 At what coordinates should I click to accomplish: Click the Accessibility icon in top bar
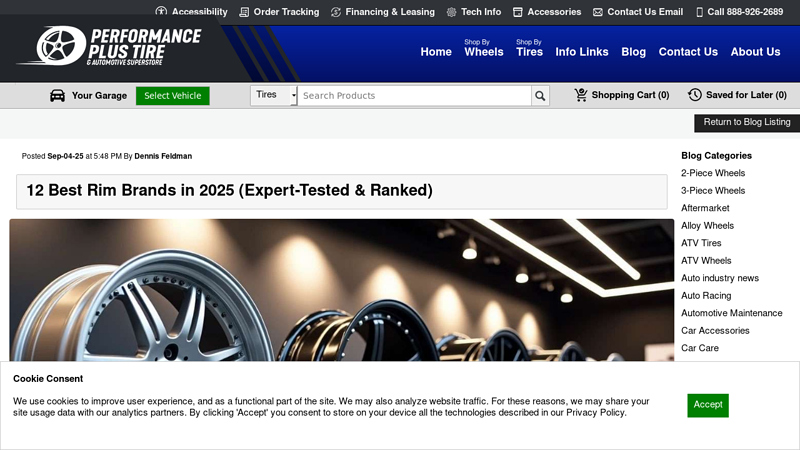[x=161, y=11]
